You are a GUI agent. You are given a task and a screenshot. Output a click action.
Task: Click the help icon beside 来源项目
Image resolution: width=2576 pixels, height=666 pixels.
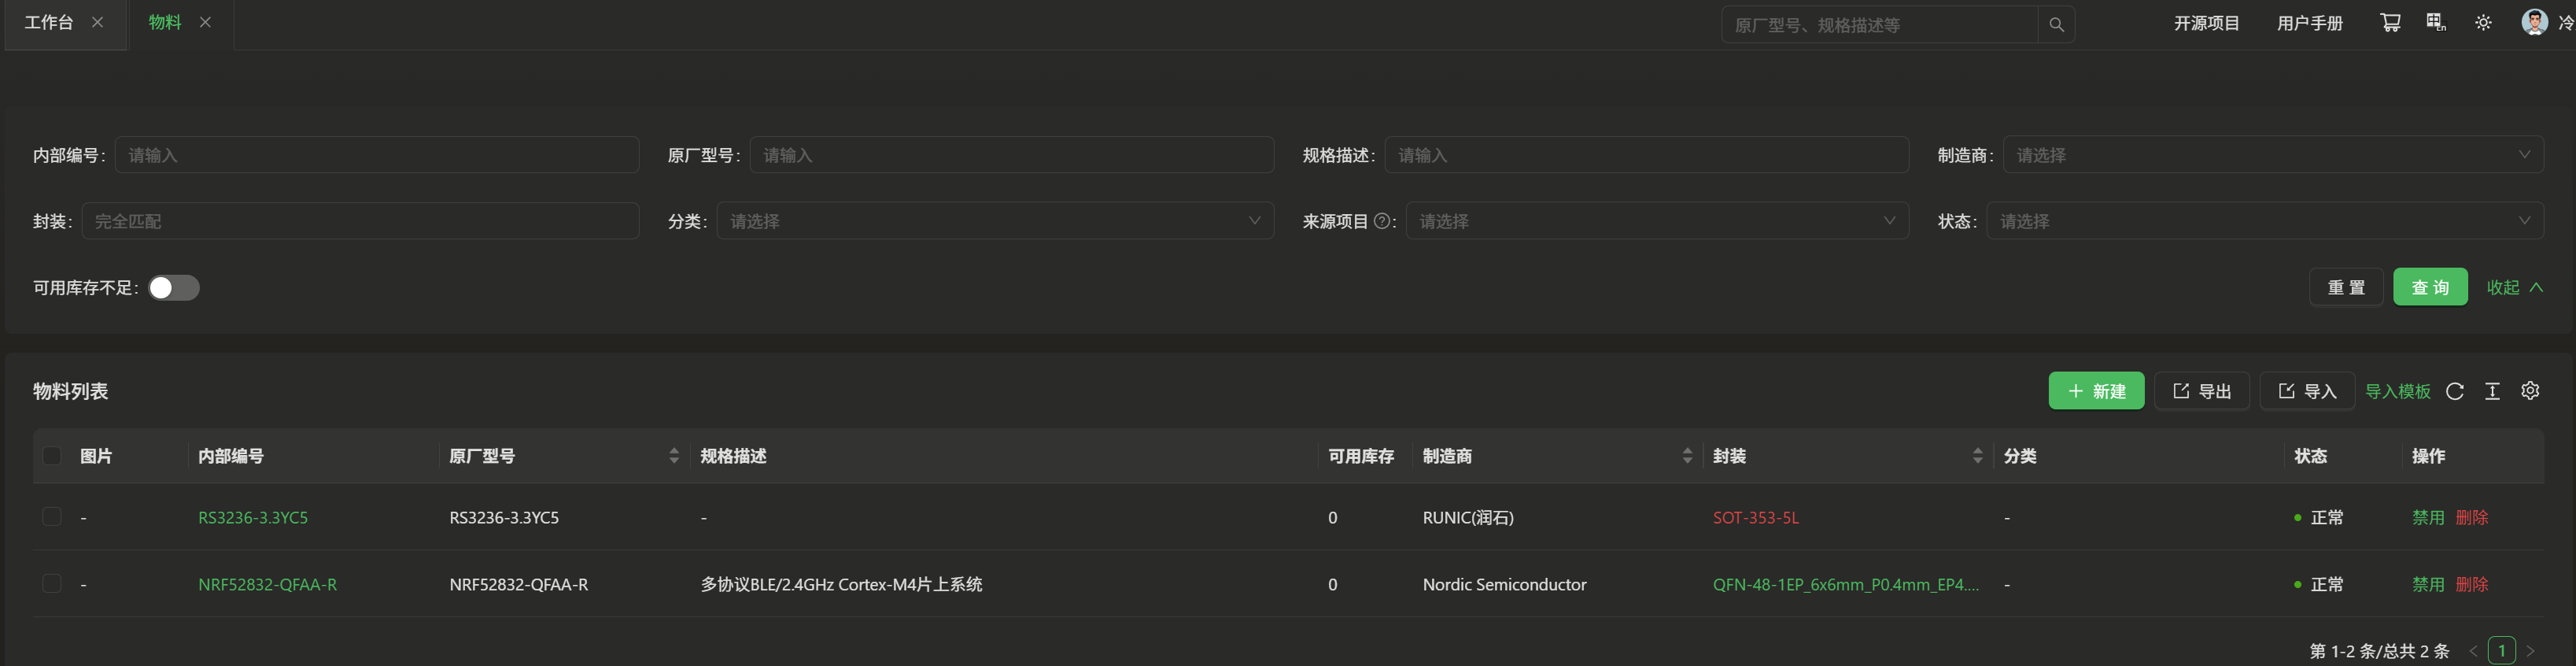1382,221
